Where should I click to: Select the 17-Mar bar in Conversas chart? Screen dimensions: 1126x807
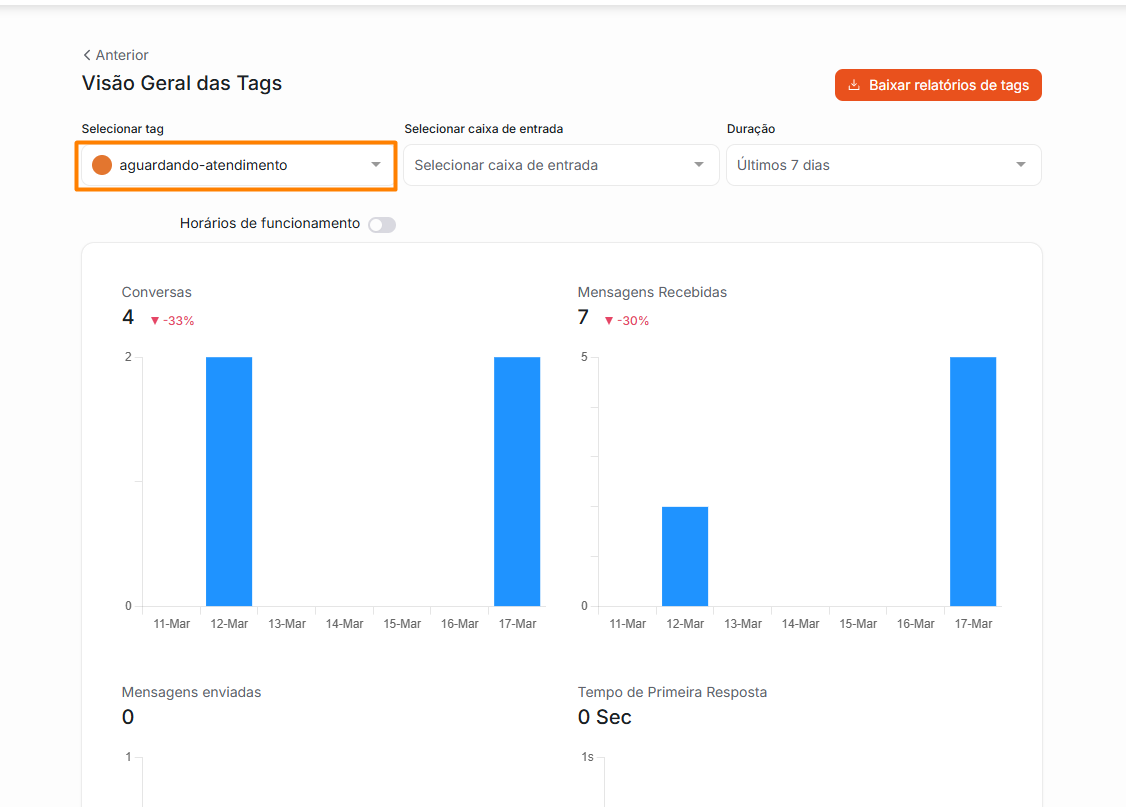pos(517,481)
